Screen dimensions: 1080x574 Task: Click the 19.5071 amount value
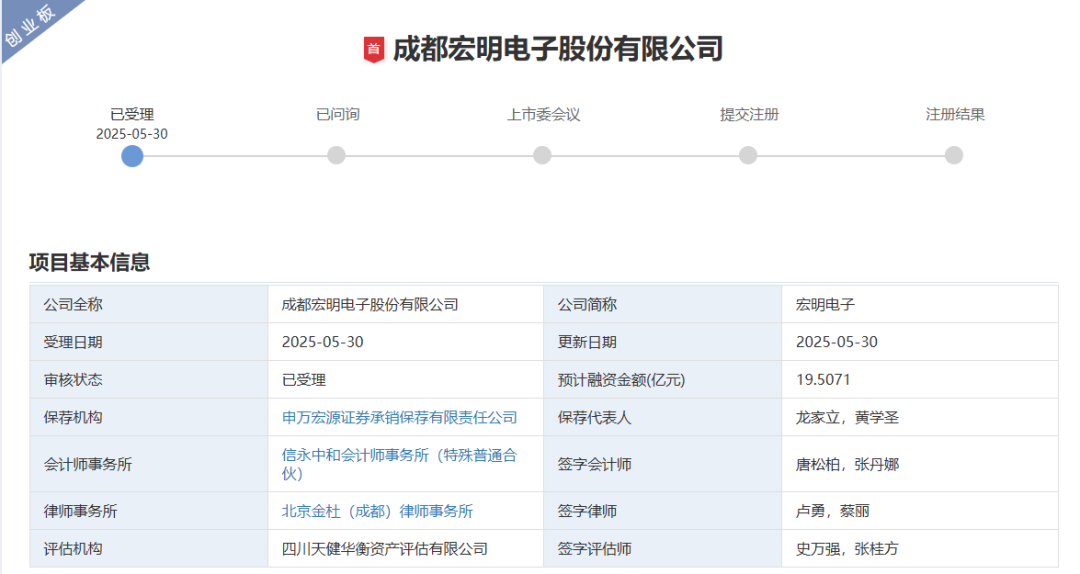(x=920, y=380)
